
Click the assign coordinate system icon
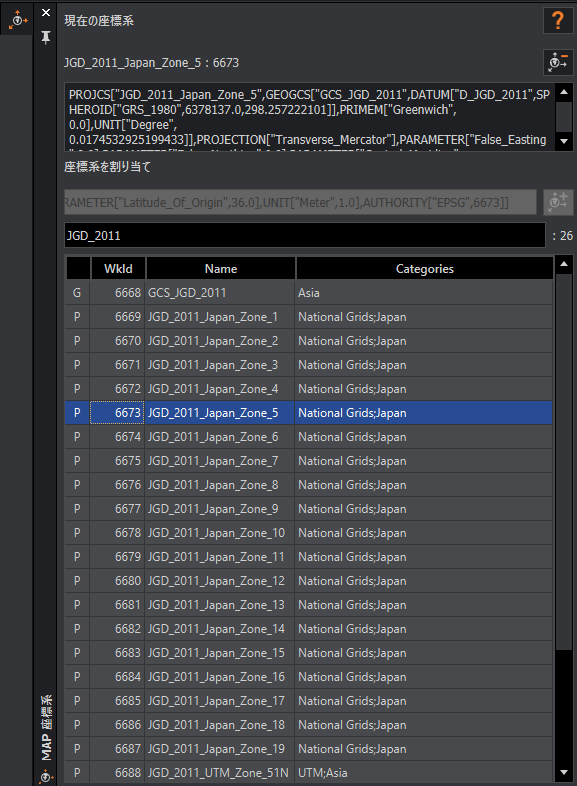coord(558,202)
